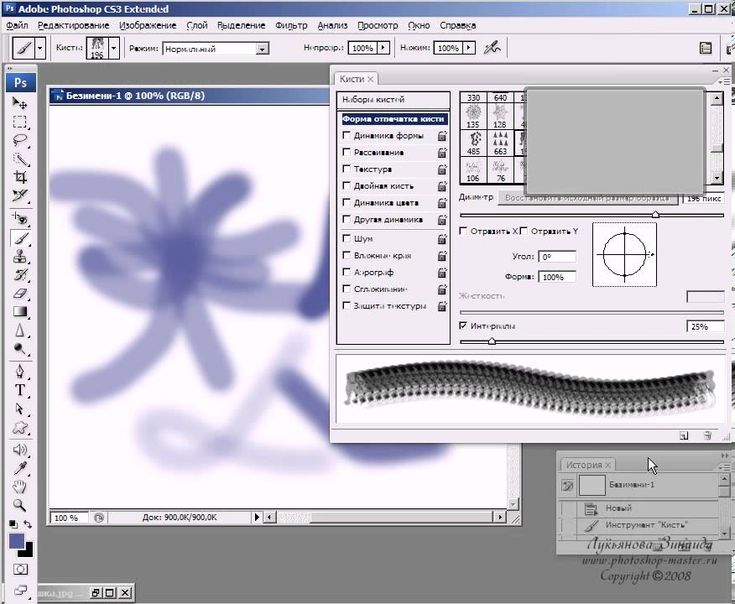
Task: Select the Dodge tool
Action: 20,349
